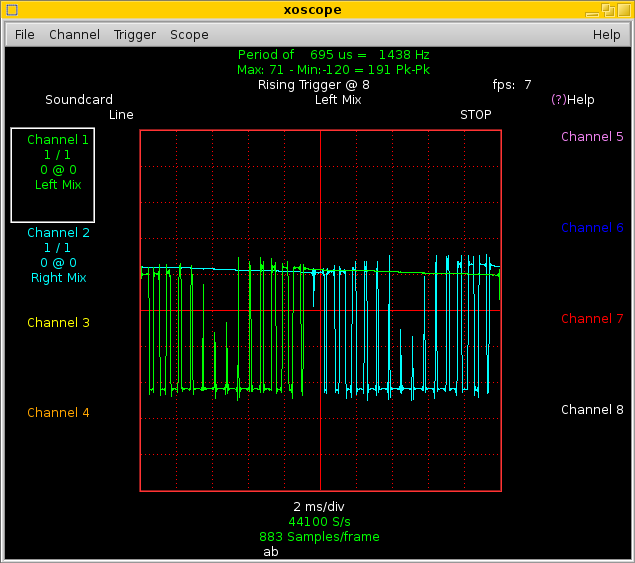Open the Trigger menu
This screenshot has width=635, height=563.
[x=134, y=35]
